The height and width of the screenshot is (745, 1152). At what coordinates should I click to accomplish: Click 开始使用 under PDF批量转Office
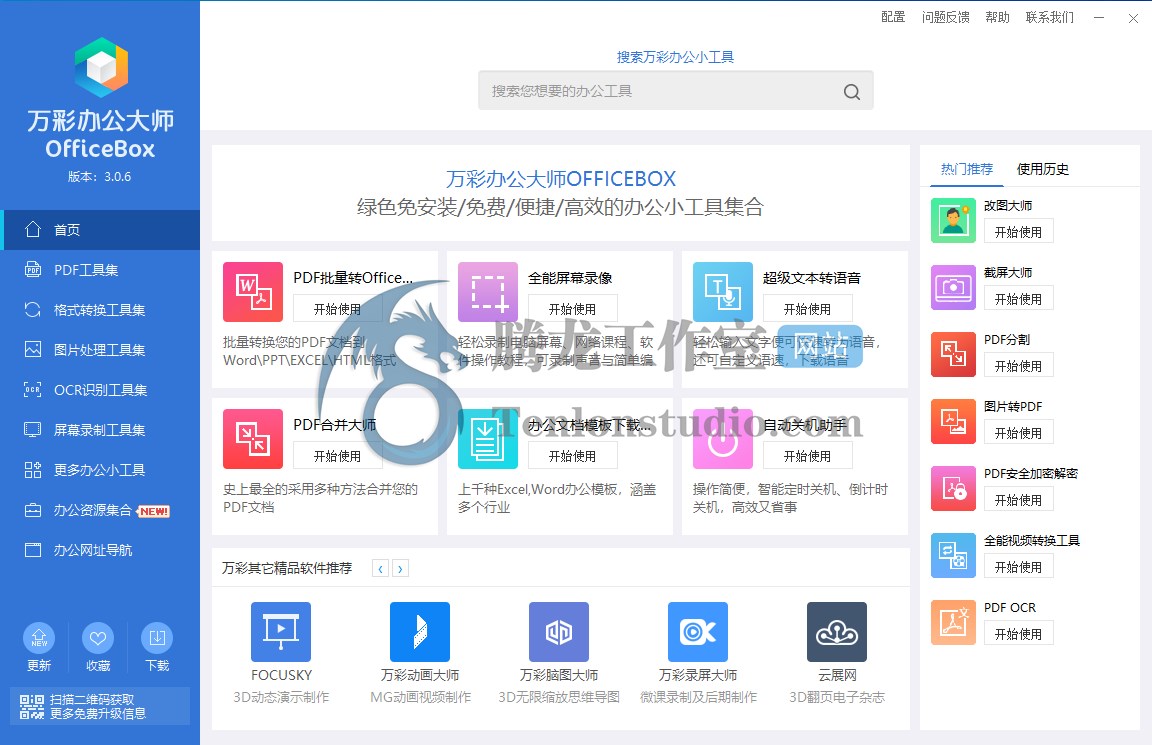coord(337,309)
